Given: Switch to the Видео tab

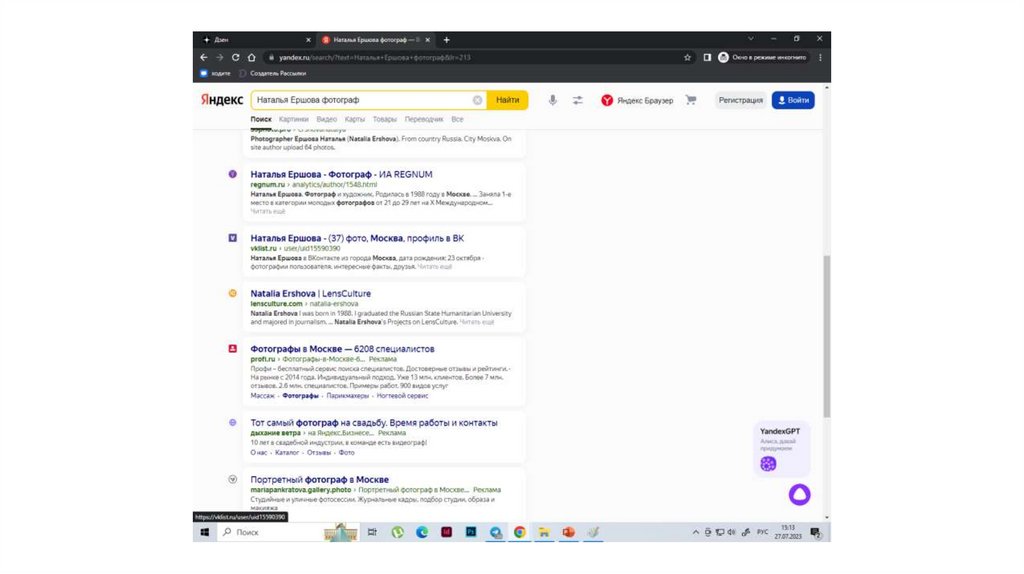Looking at the screenshot, I should (x=327, y=119).
